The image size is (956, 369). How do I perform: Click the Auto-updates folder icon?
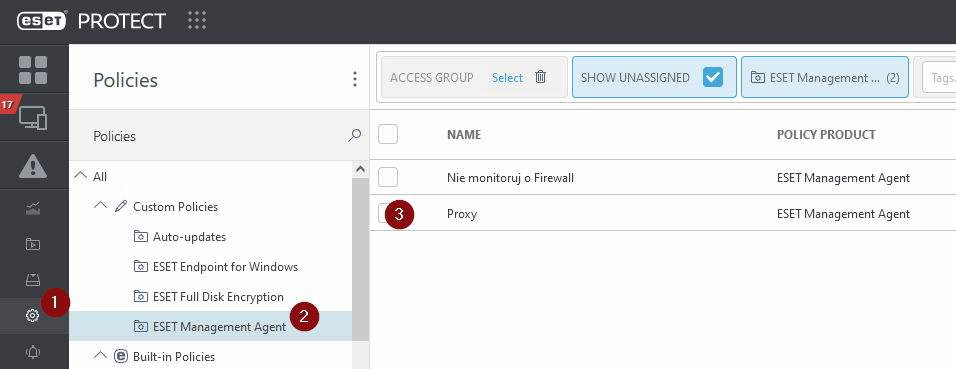pos(140,237)
